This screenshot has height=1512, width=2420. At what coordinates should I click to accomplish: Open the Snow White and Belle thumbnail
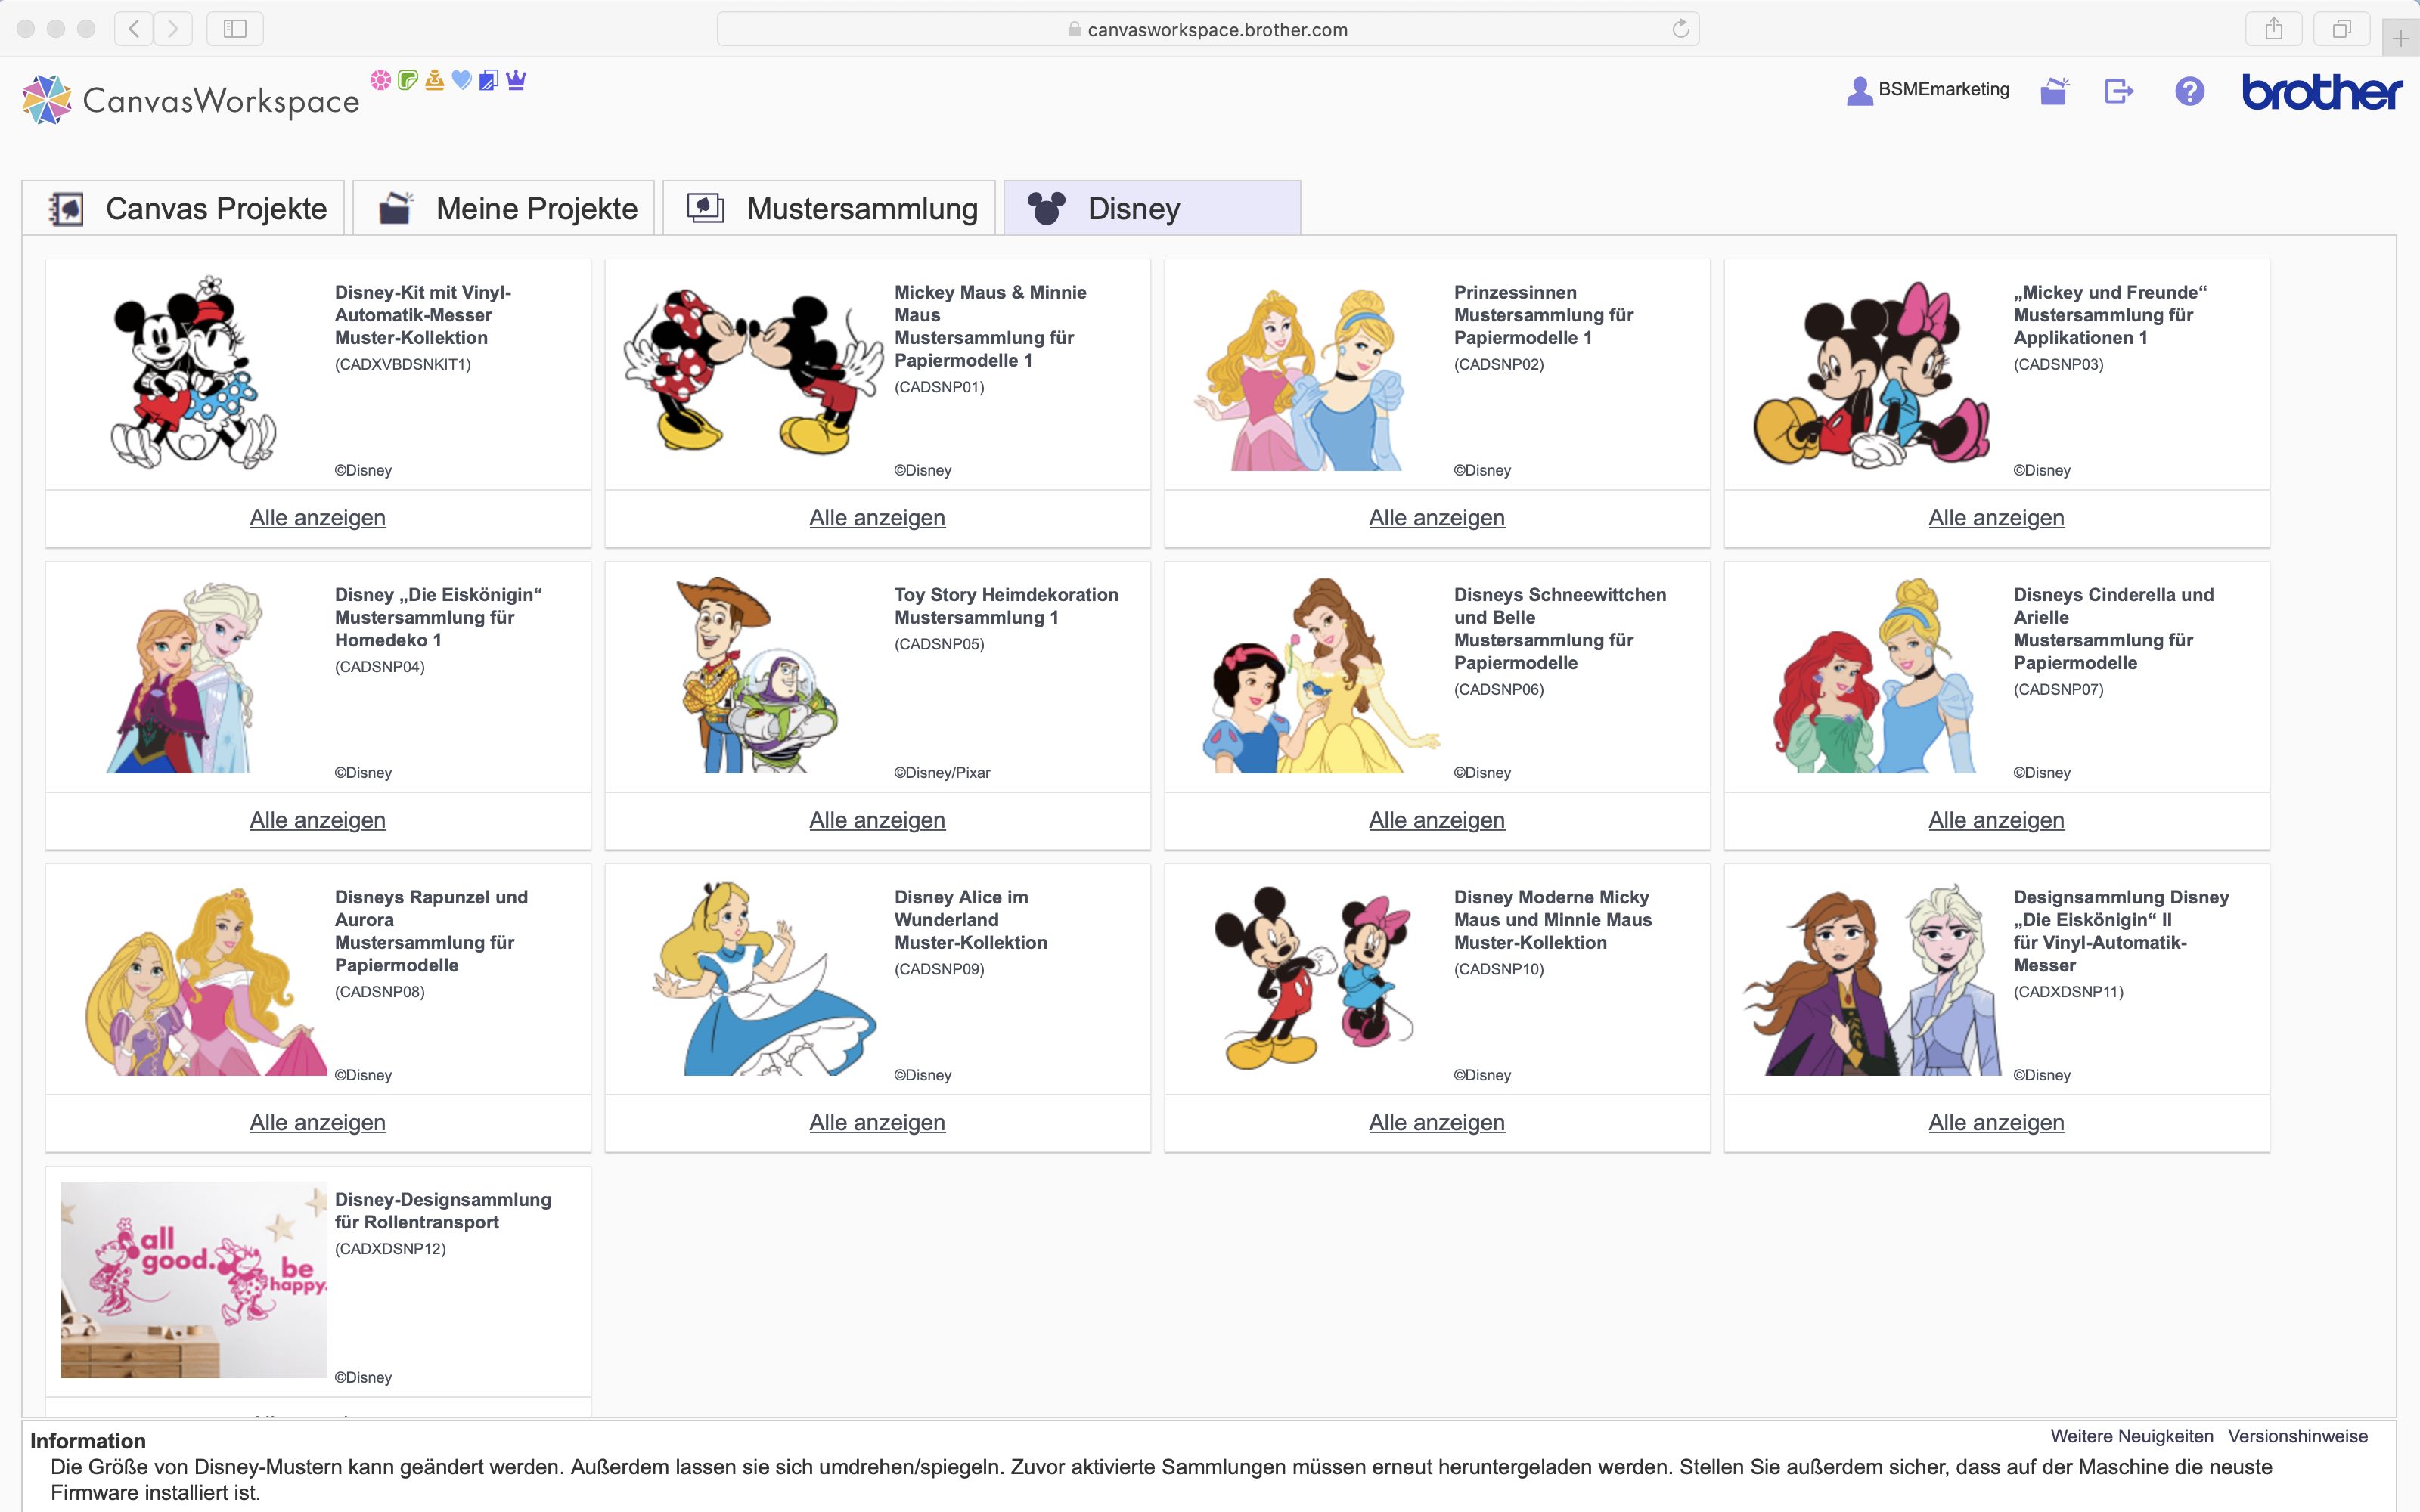coord(1321,675)
